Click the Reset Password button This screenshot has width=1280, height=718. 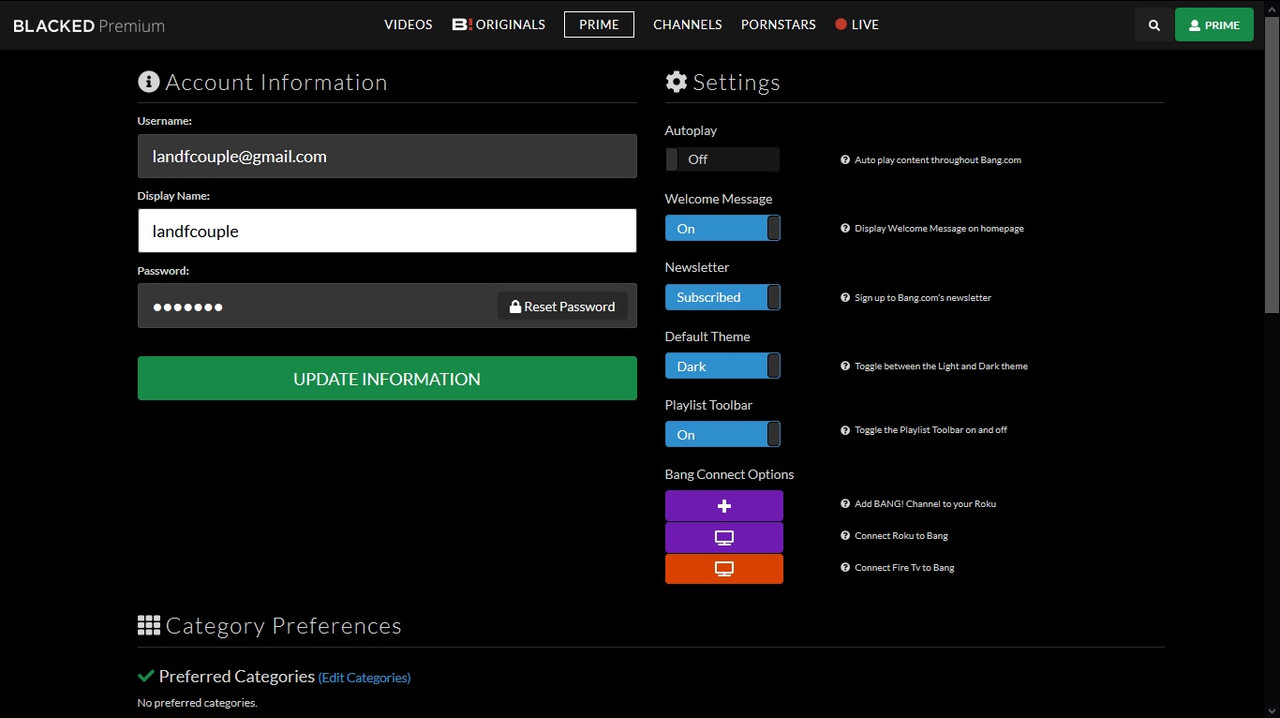(563, 306)
